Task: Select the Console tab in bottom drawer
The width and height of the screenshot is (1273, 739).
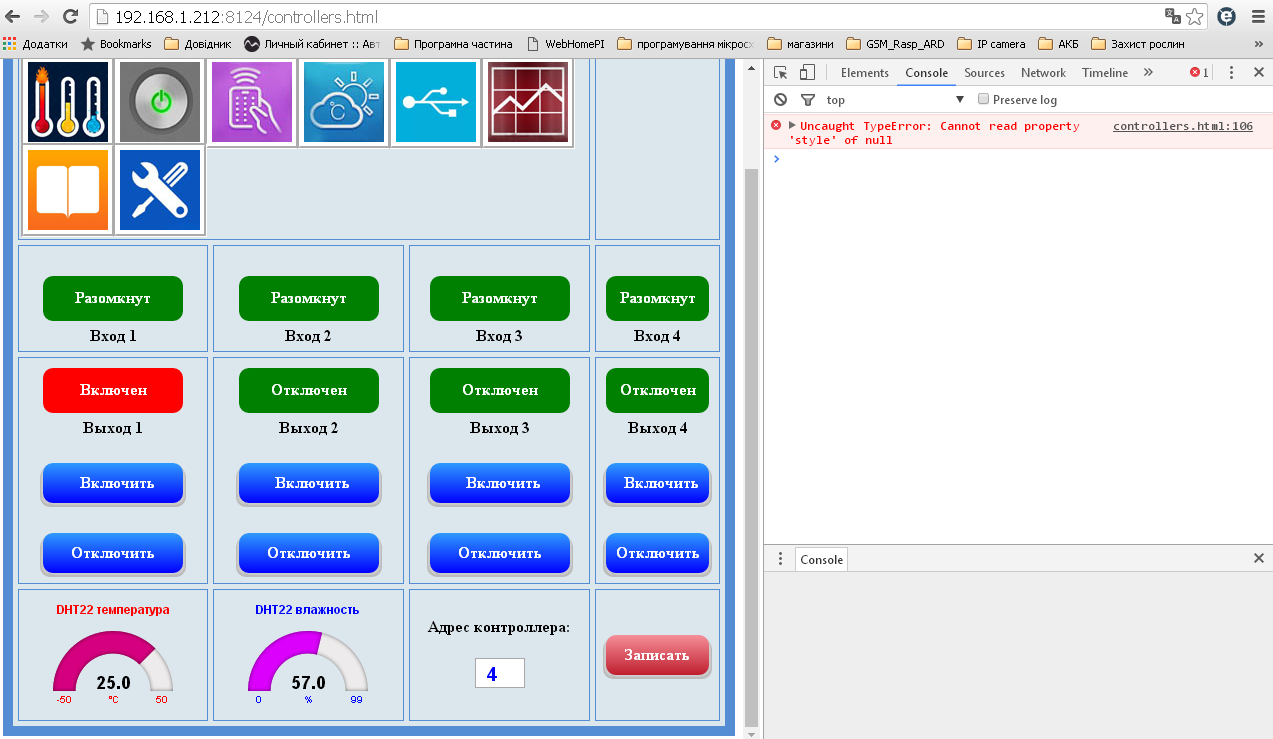Action: [821, 559]
